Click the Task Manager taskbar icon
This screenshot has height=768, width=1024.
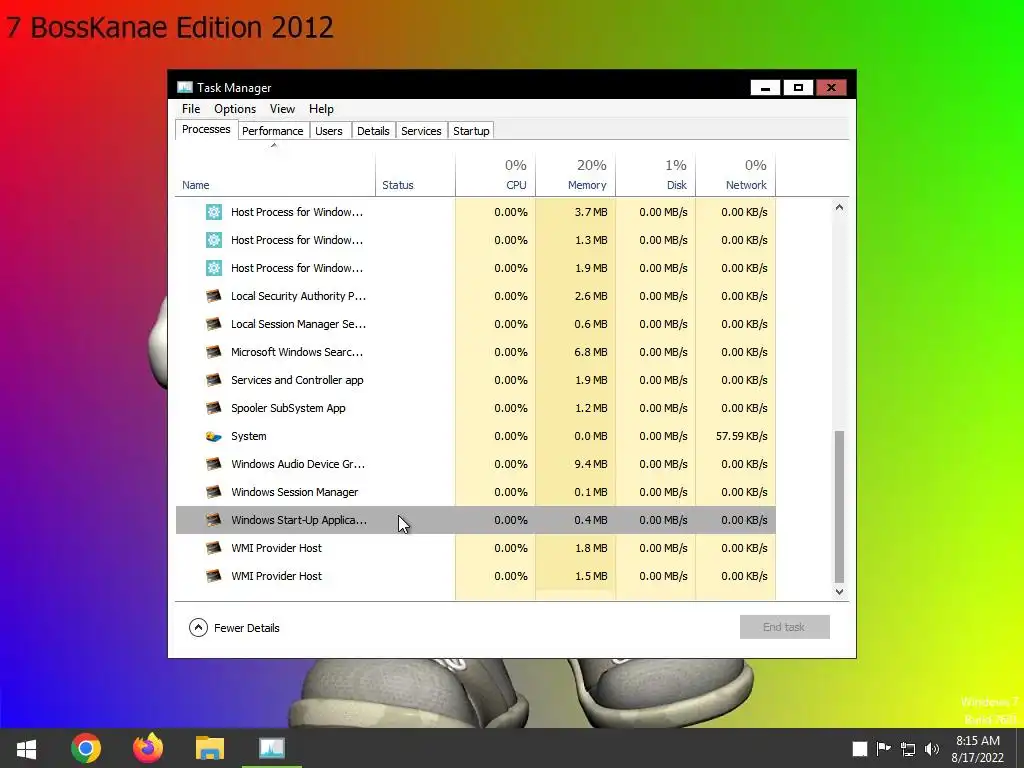coord(272,748)
